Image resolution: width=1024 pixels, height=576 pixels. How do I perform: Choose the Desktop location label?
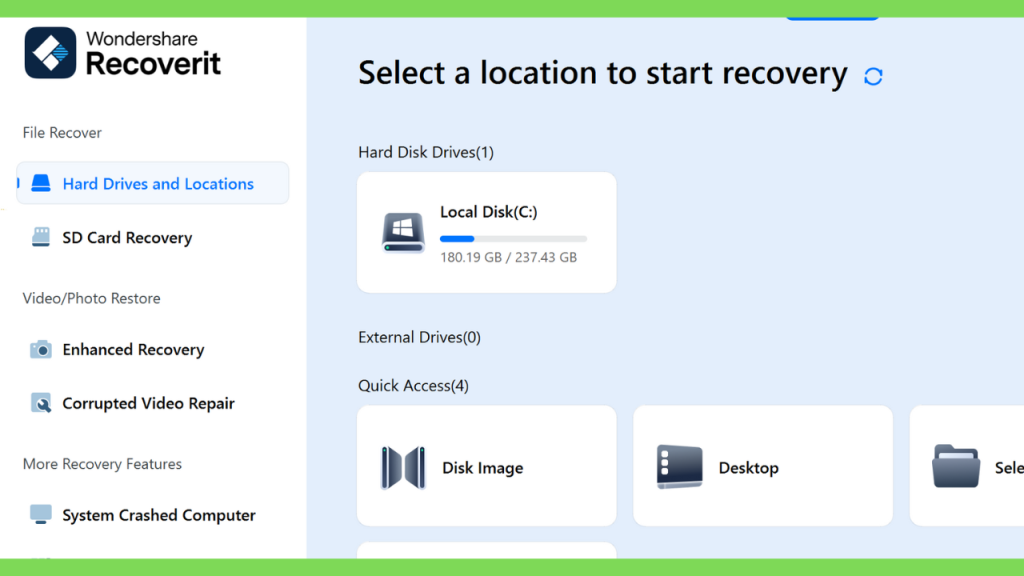coord(748,468)
